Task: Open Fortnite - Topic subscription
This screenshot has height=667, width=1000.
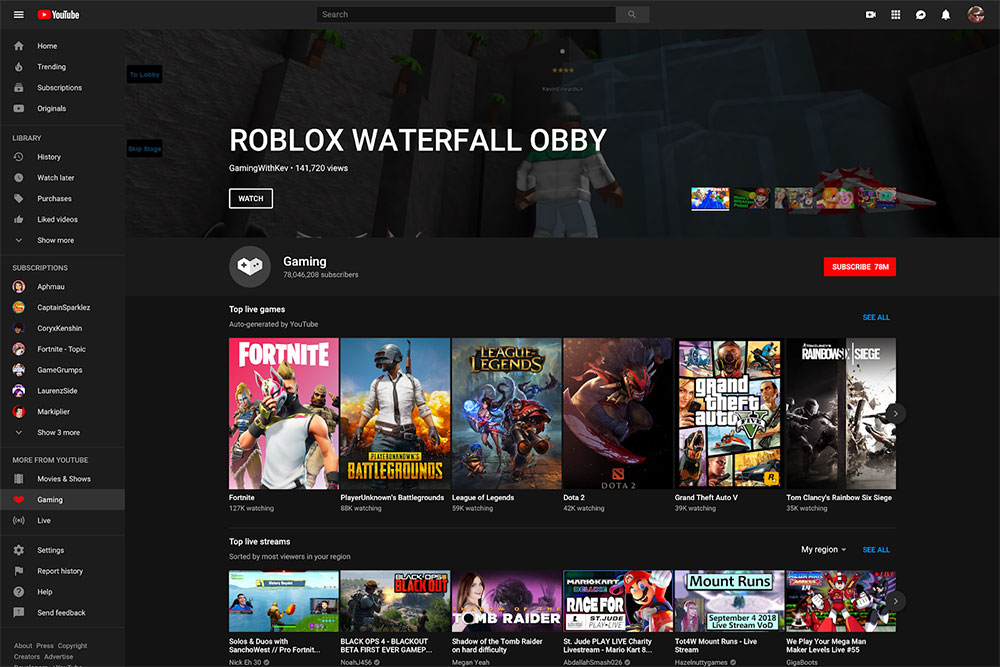Action: click(x=62, y=349)
